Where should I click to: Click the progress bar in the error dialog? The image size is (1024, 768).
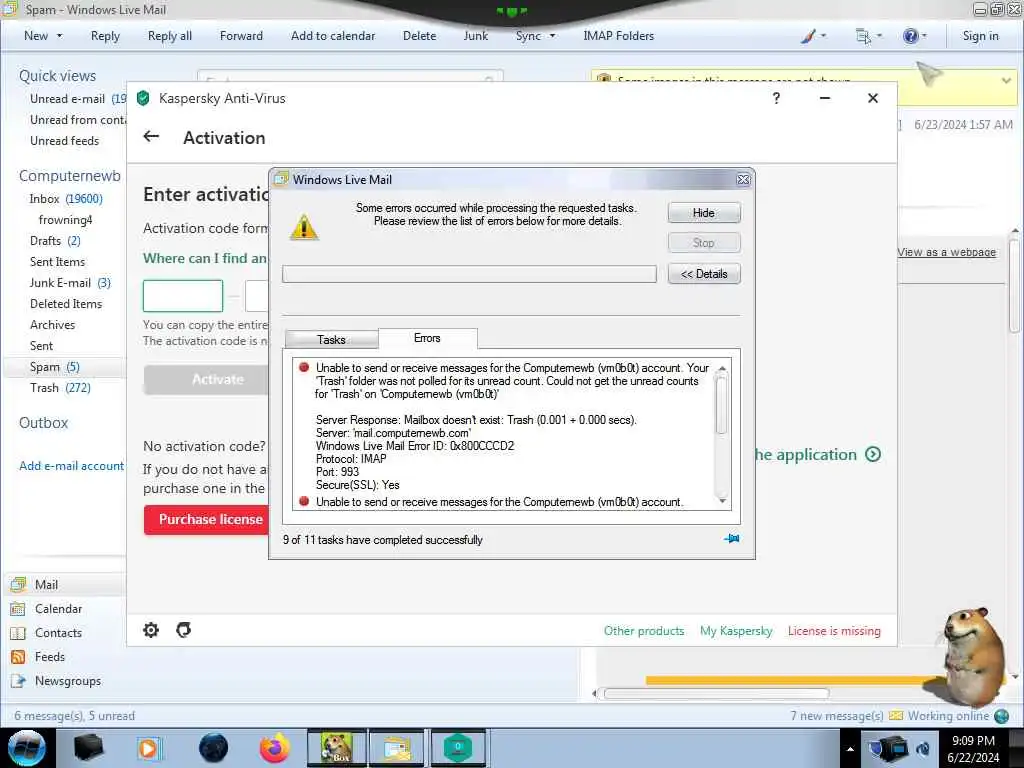click(469, 274)
